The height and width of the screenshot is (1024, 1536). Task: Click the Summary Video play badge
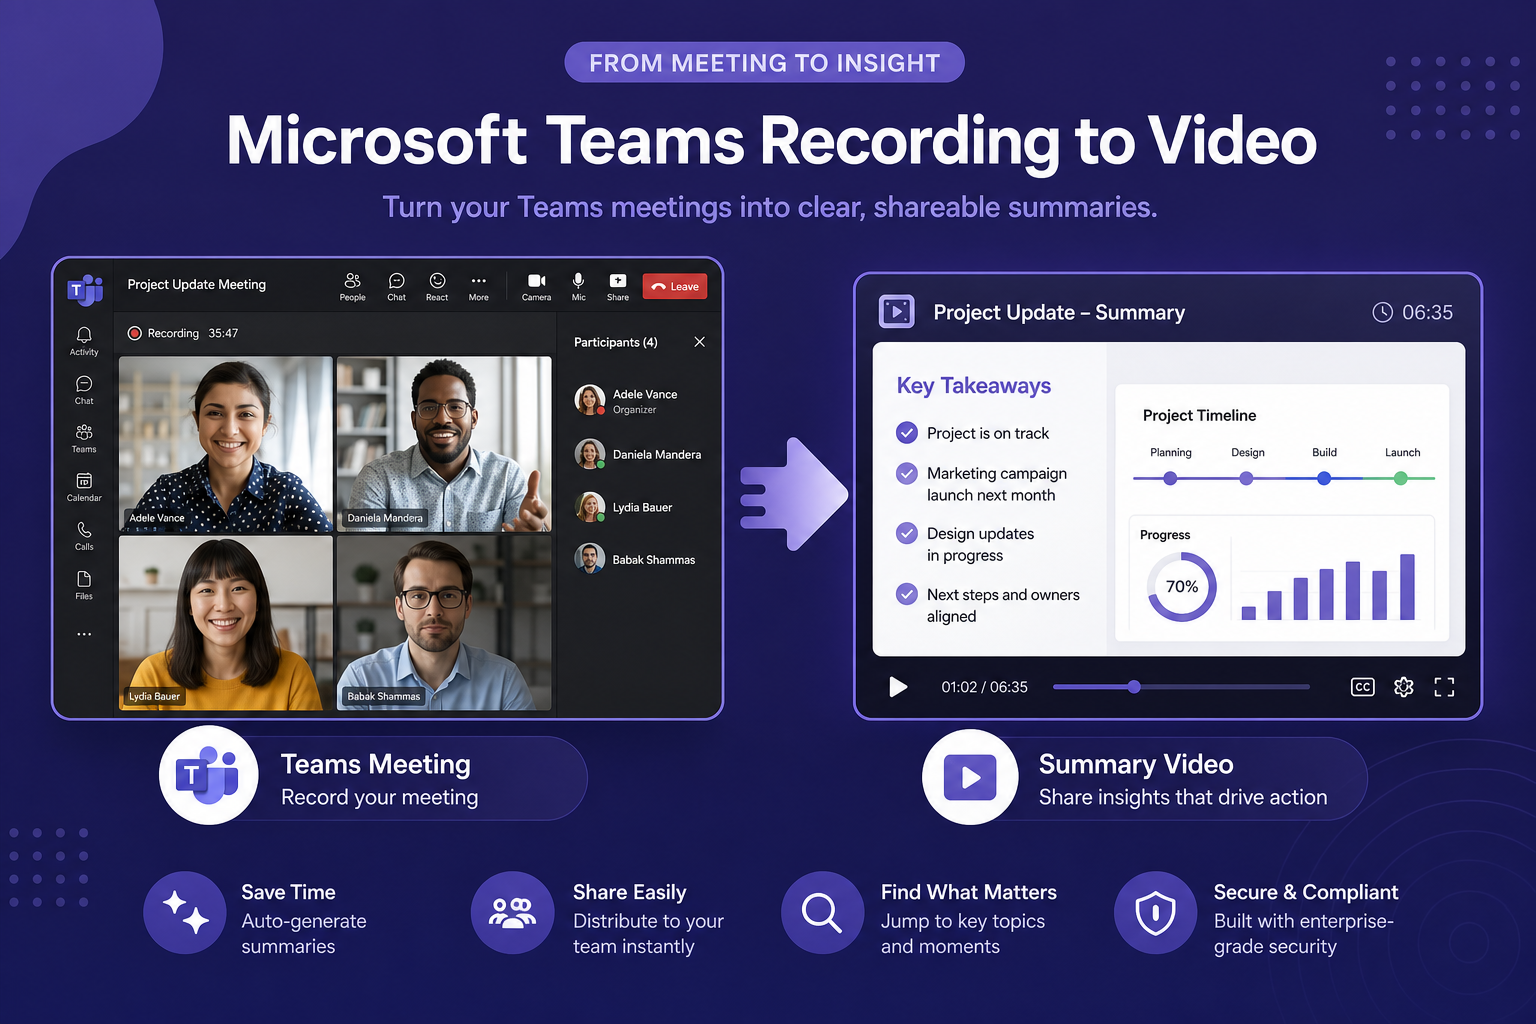970,777
